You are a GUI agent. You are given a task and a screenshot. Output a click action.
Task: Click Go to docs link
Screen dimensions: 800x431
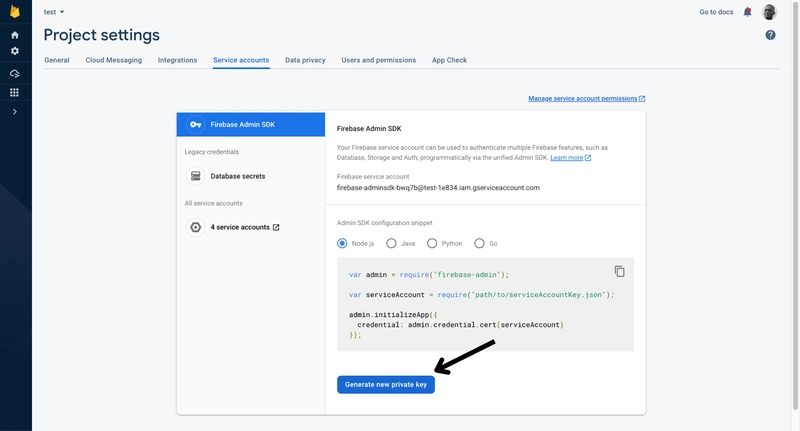point(716,12)
